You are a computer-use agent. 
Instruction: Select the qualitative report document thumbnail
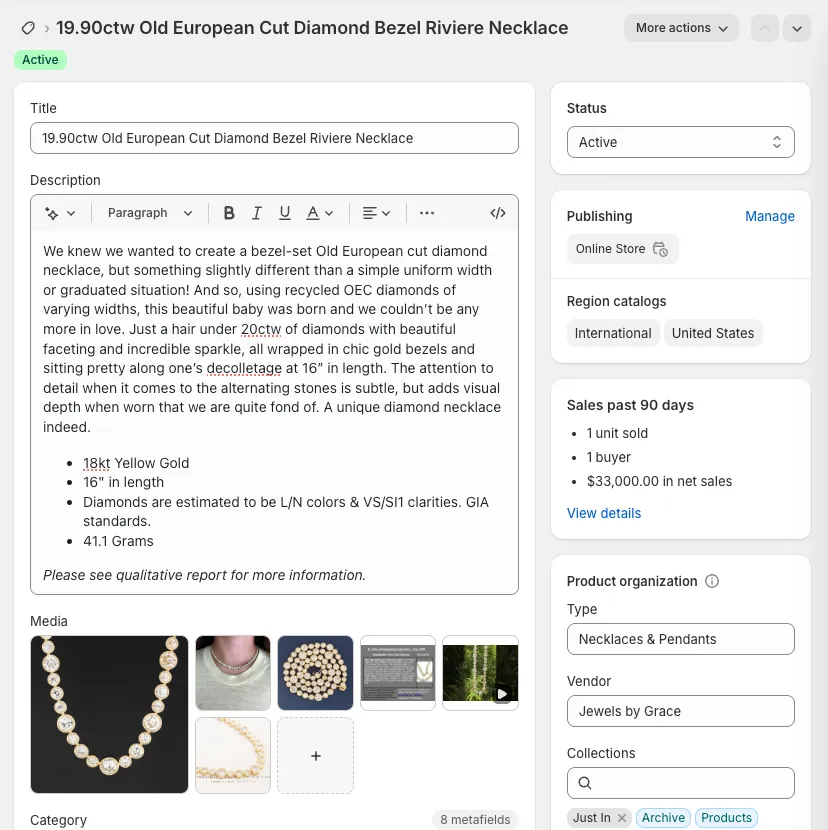point(398,673)
